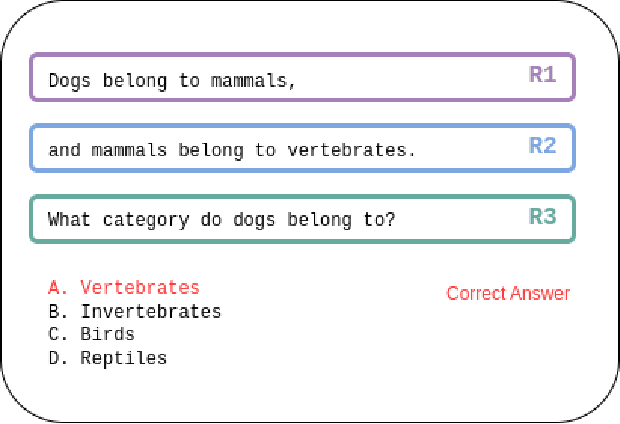Click the purple R1 label
This screenshot has width=620, height=424.
click(x=542, y=75)
